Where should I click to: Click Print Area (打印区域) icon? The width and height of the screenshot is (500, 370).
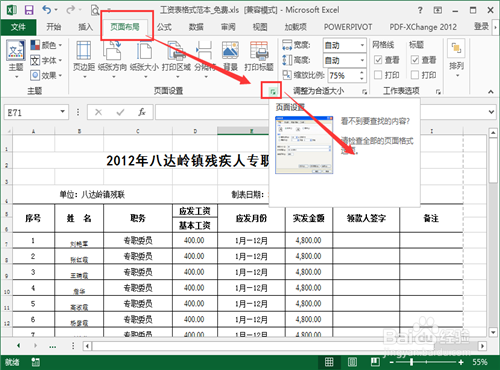(x=176, y=59)
